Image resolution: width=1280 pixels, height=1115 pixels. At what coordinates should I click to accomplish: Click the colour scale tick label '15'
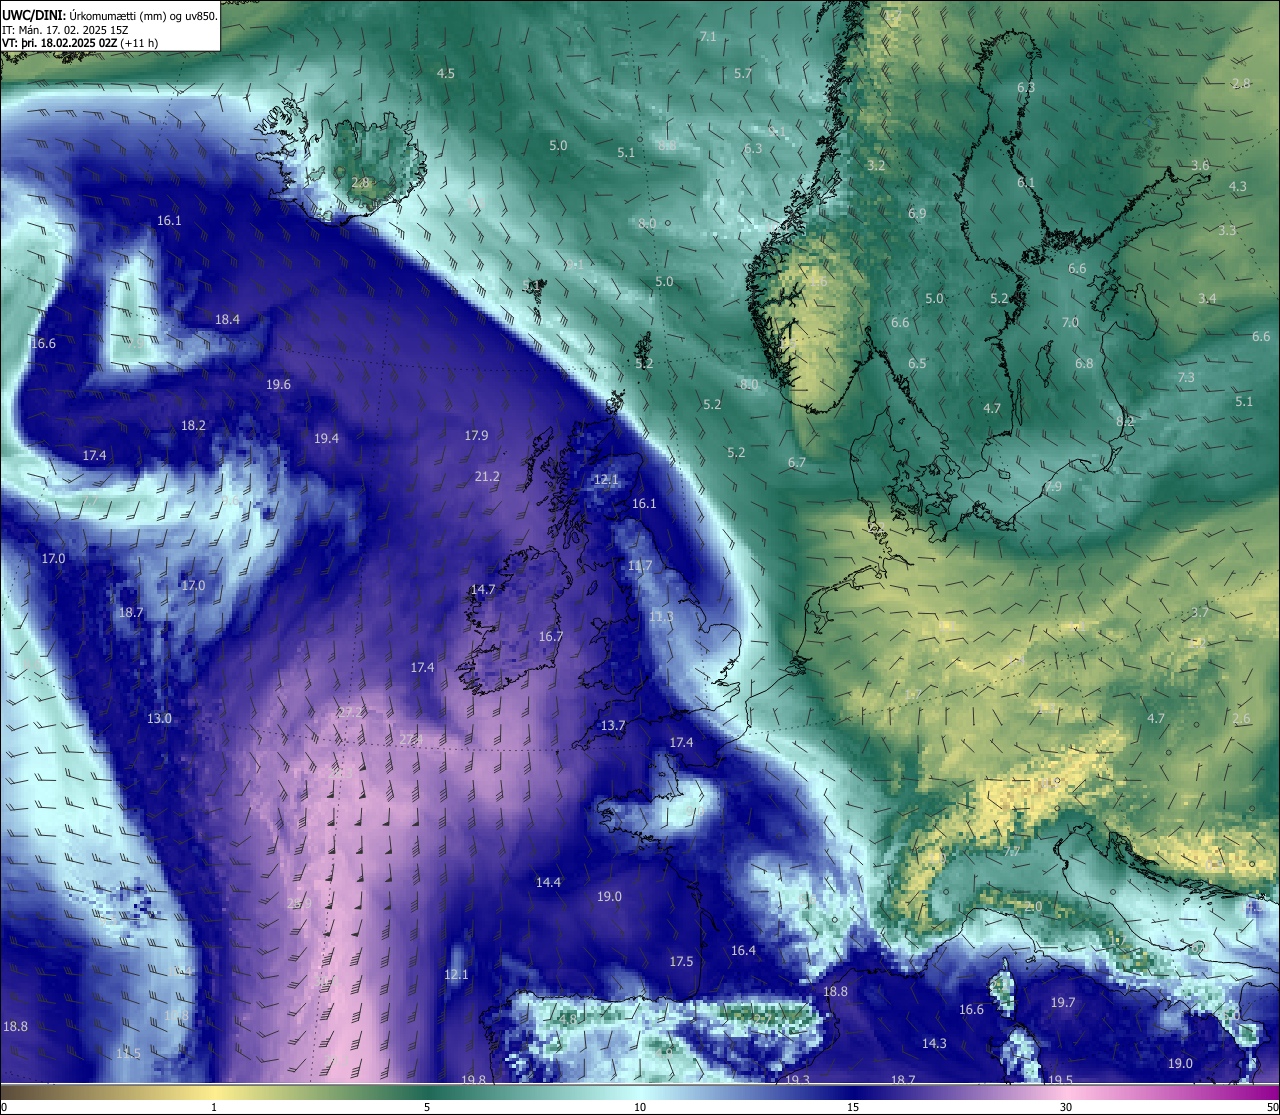coord(853,1107)
